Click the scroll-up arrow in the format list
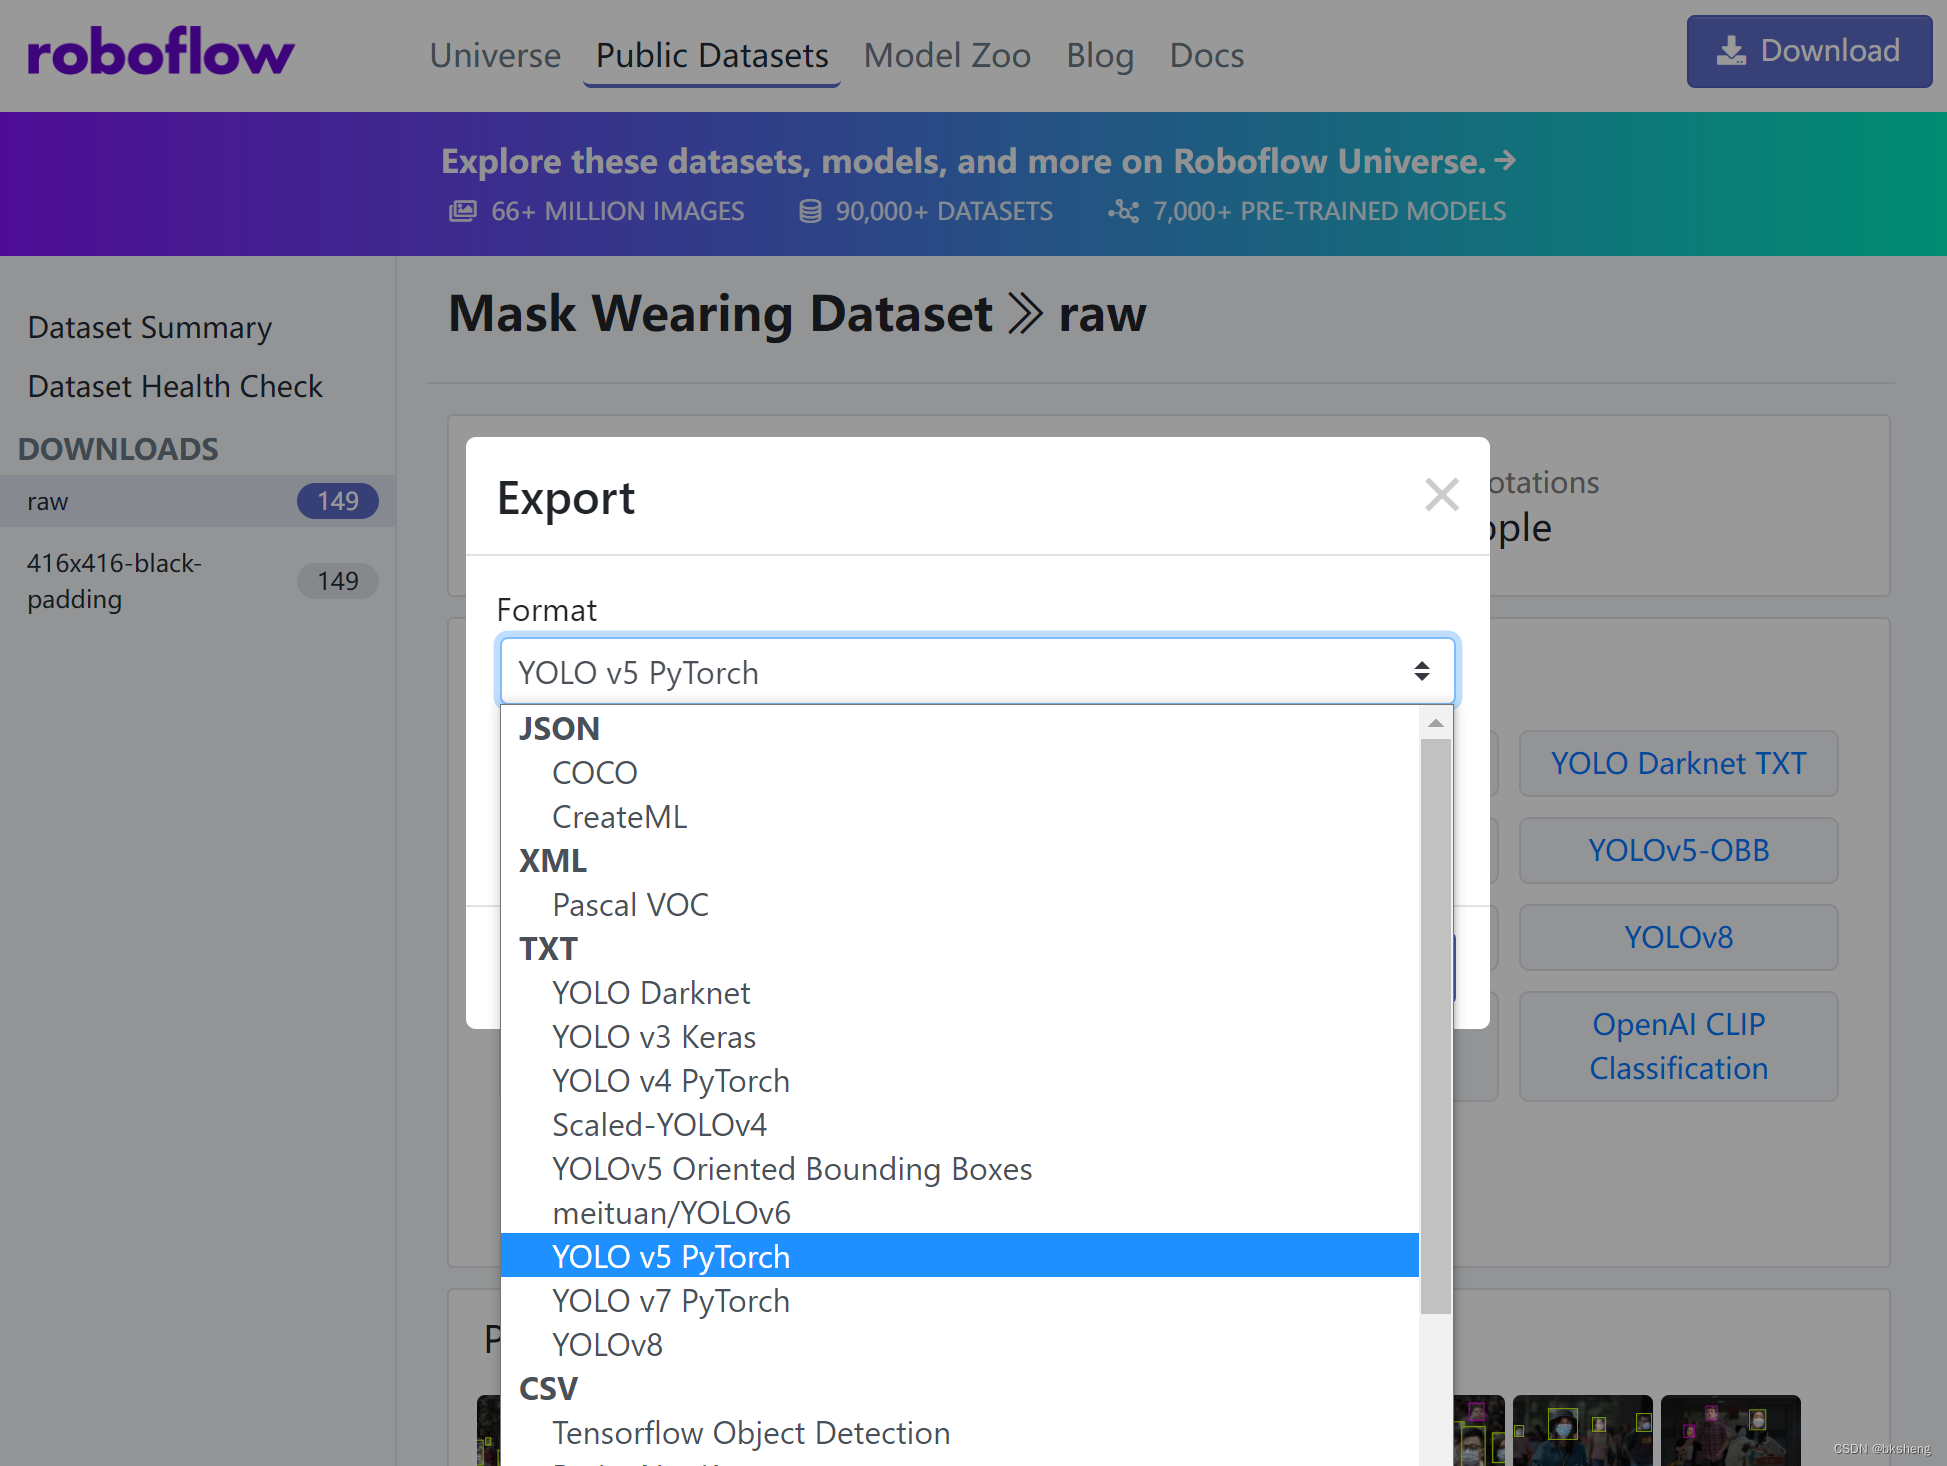1947x1466 pixels. (x=1436, y=723)
